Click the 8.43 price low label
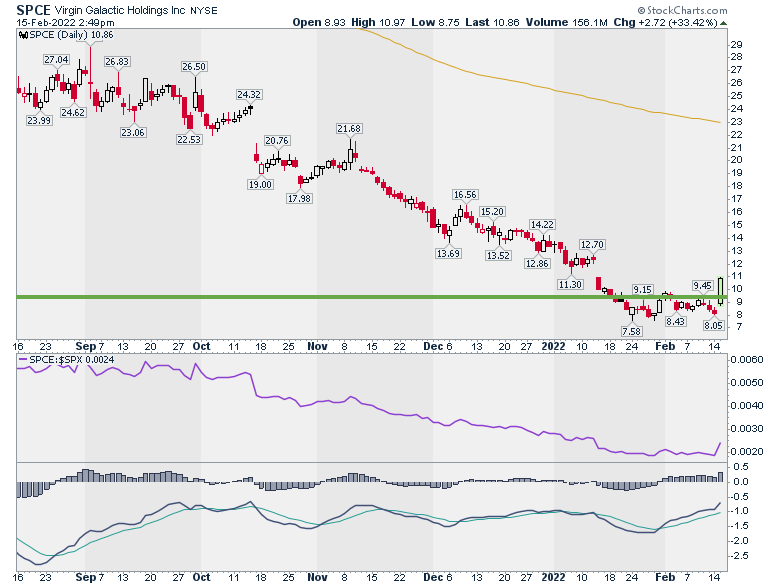The width and height of the screenshot is (780, 586). point(676,321)
